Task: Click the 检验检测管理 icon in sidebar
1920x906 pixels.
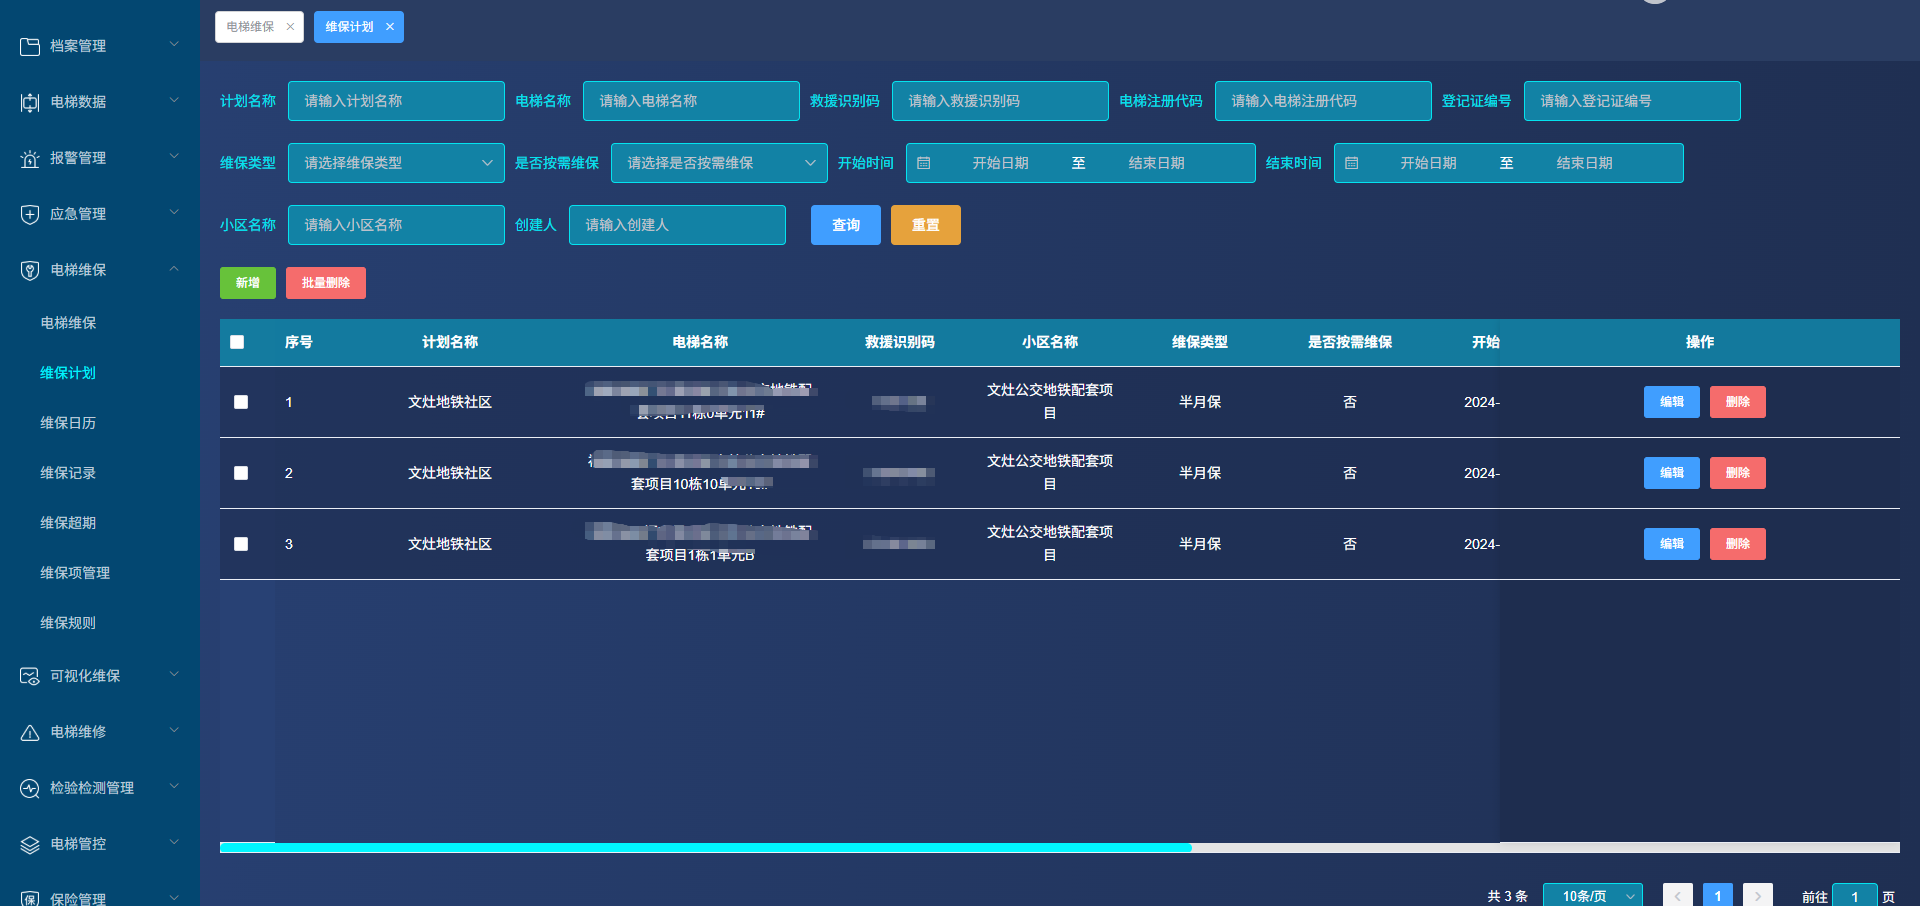Action: [30, 788]
